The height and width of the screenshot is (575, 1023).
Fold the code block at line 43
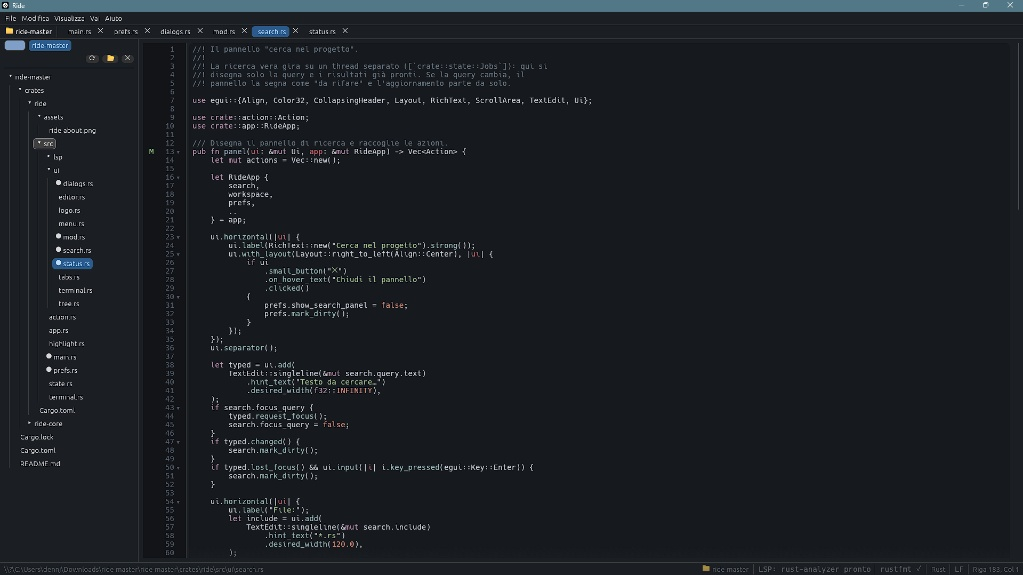(x=178, y=408)
